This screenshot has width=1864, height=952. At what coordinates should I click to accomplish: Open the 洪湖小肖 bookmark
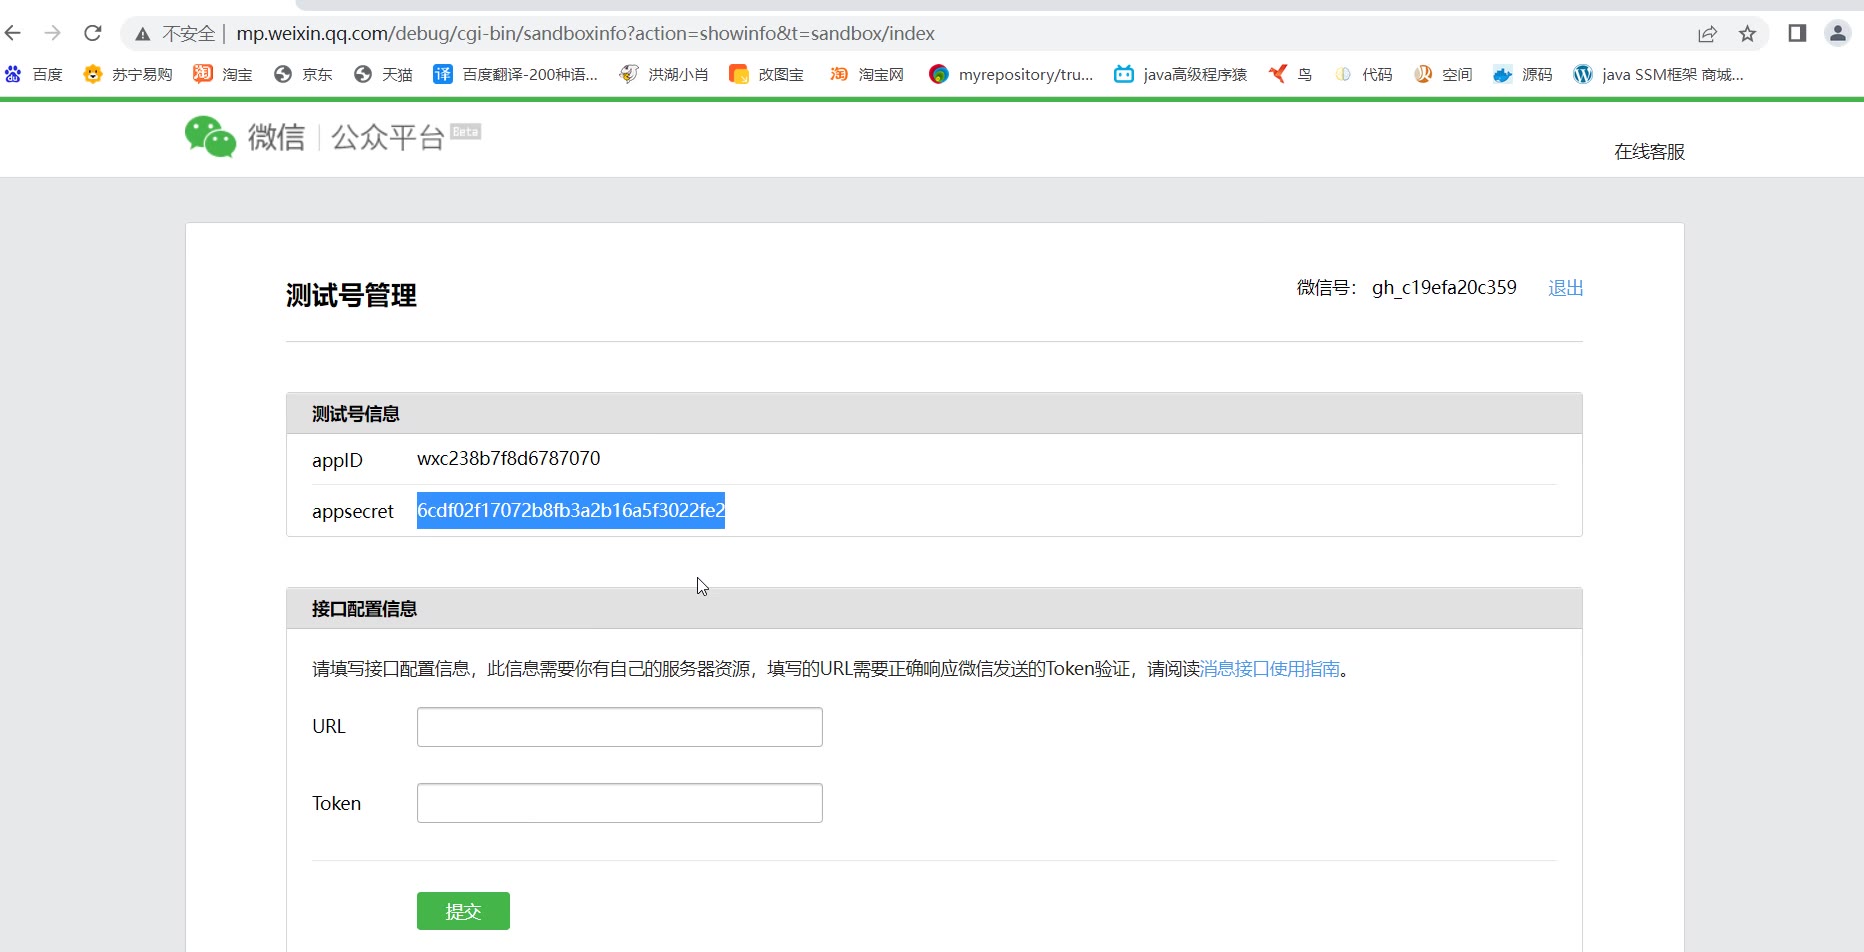[x=663, y=74]
